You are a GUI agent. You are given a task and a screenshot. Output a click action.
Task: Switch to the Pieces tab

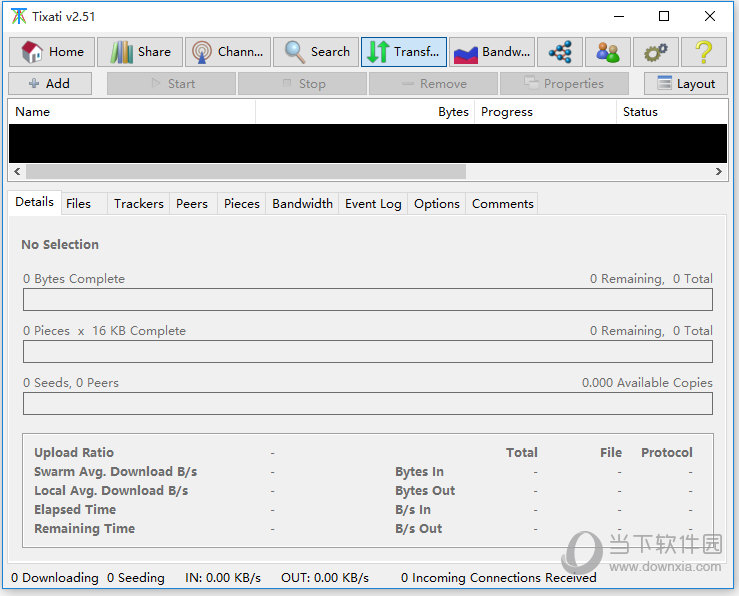(x=242, y=204)
